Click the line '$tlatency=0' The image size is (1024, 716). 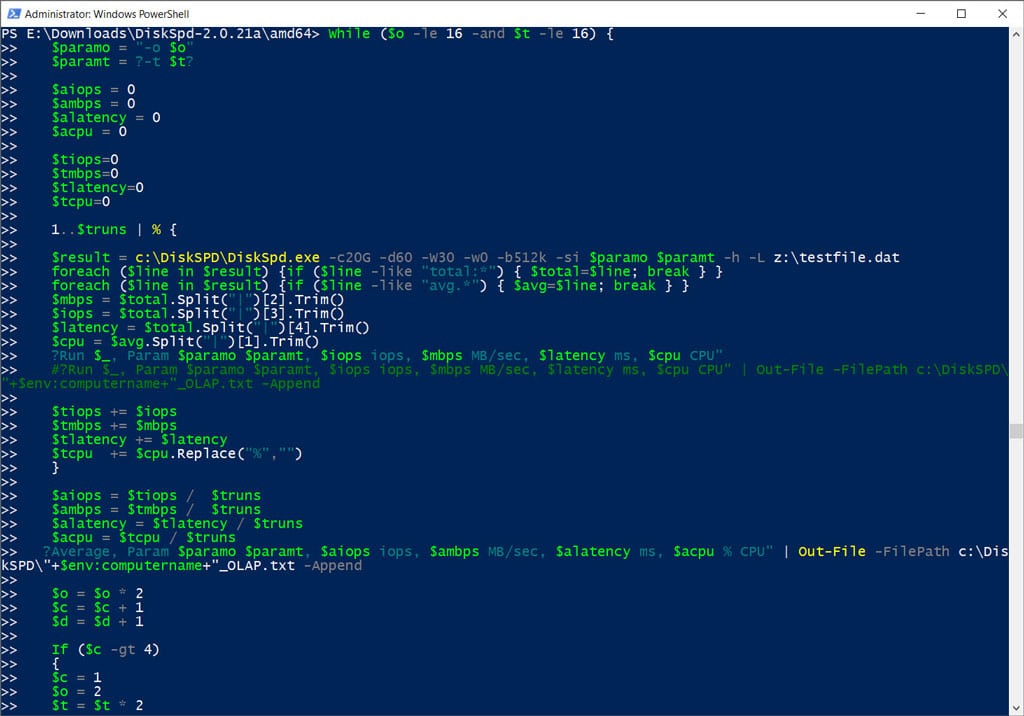pos(98,188)
